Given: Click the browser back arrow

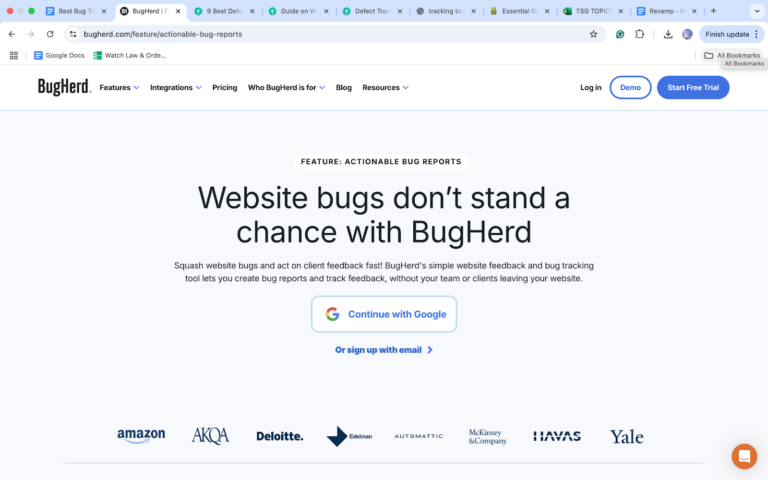Looking at the screenshot, I should 12,34.
